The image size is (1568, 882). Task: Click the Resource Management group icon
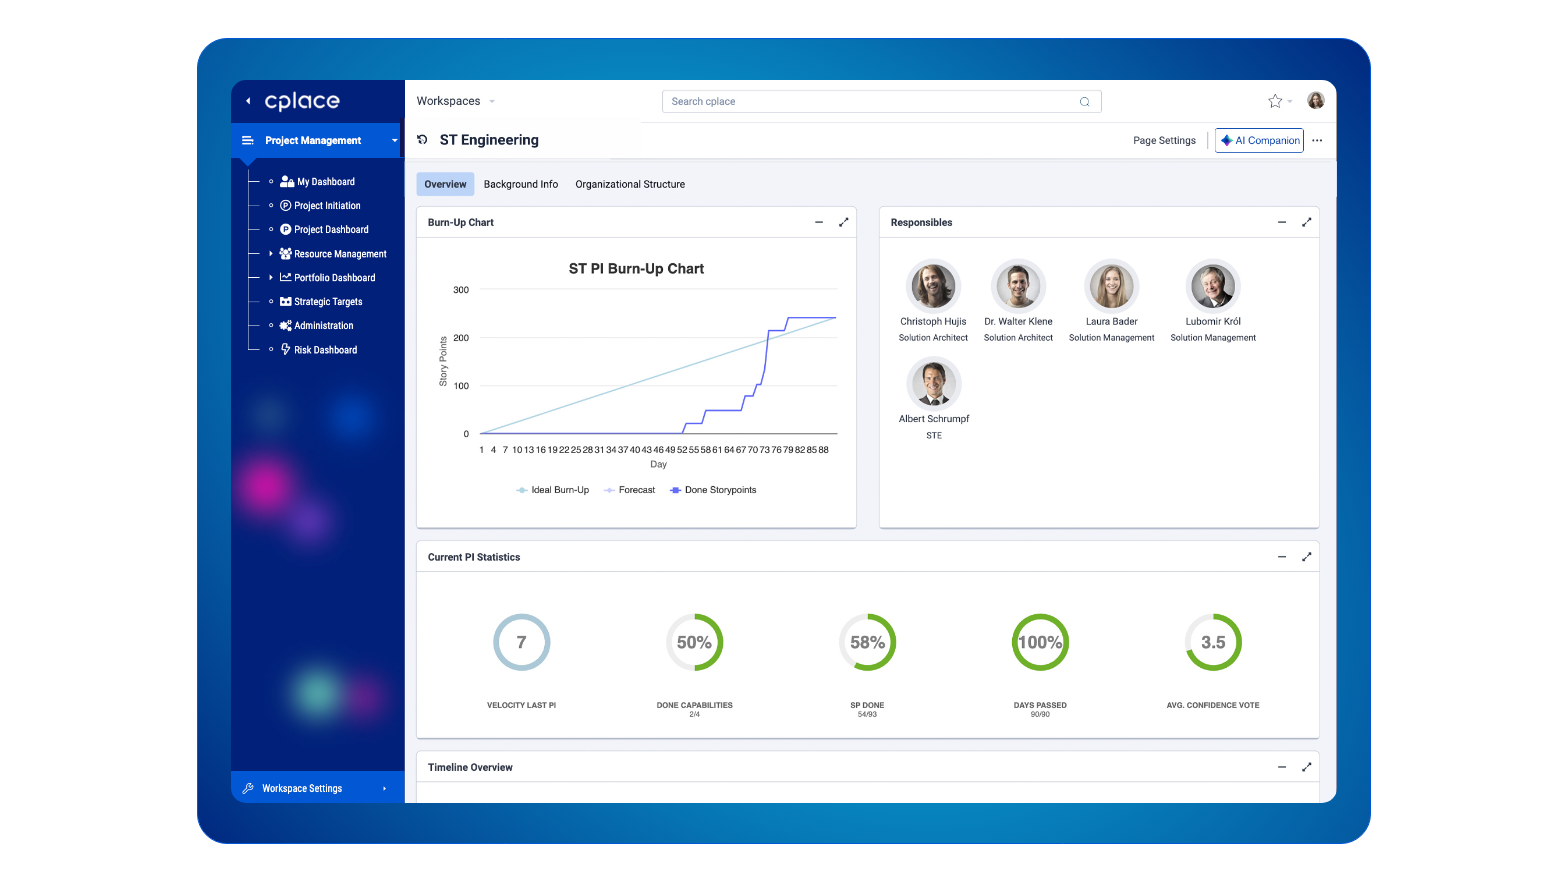[286, 254]
